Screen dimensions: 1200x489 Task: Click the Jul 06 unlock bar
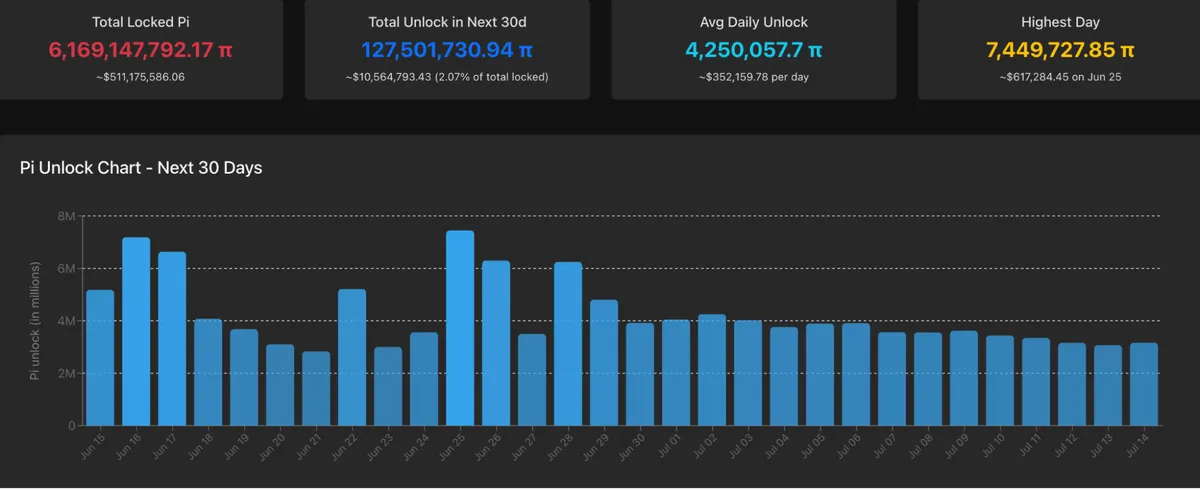click(856, 375)
